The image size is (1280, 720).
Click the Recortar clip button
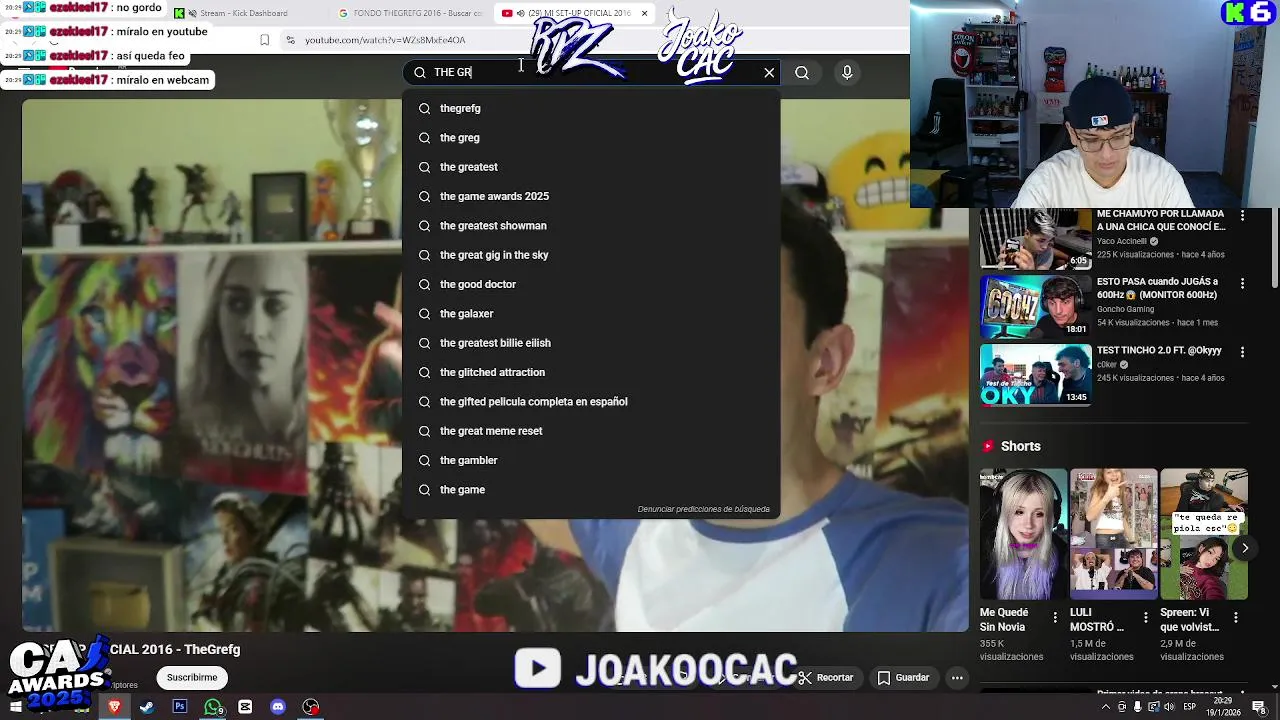coord(826,677)
